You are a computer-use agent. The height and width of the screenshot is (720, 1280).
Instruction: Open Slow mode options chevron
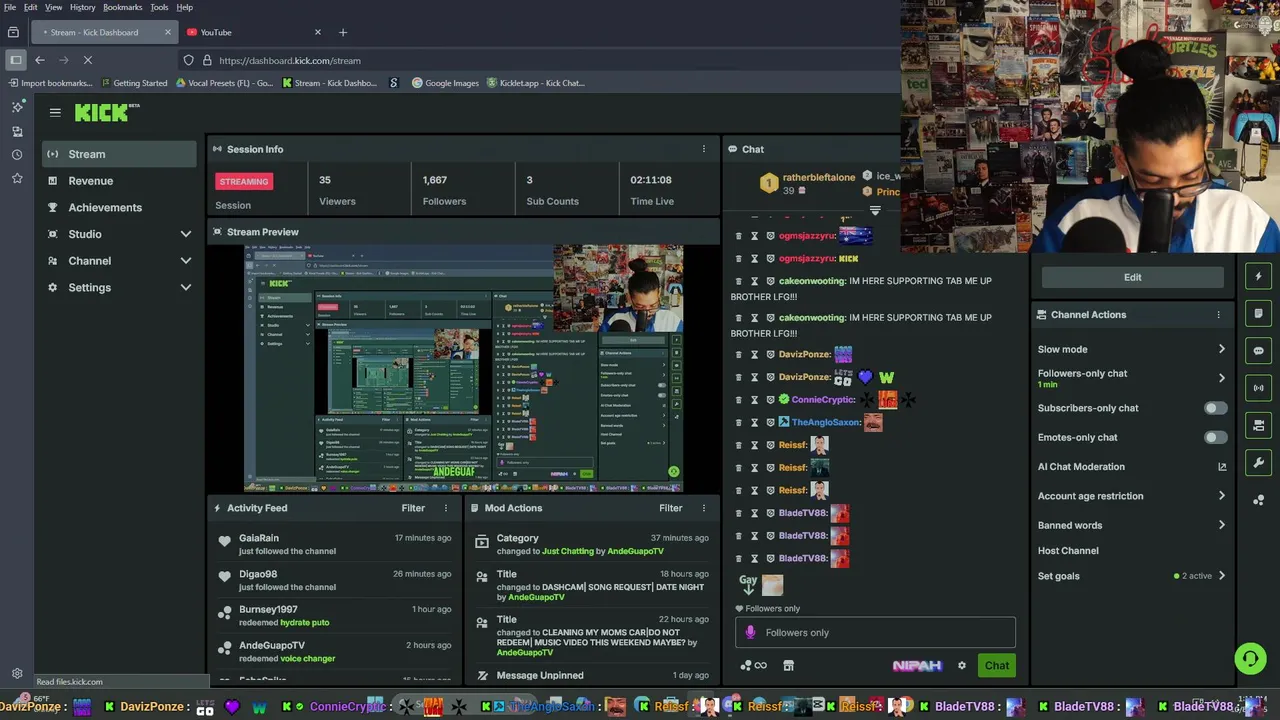pos(1221,350)
